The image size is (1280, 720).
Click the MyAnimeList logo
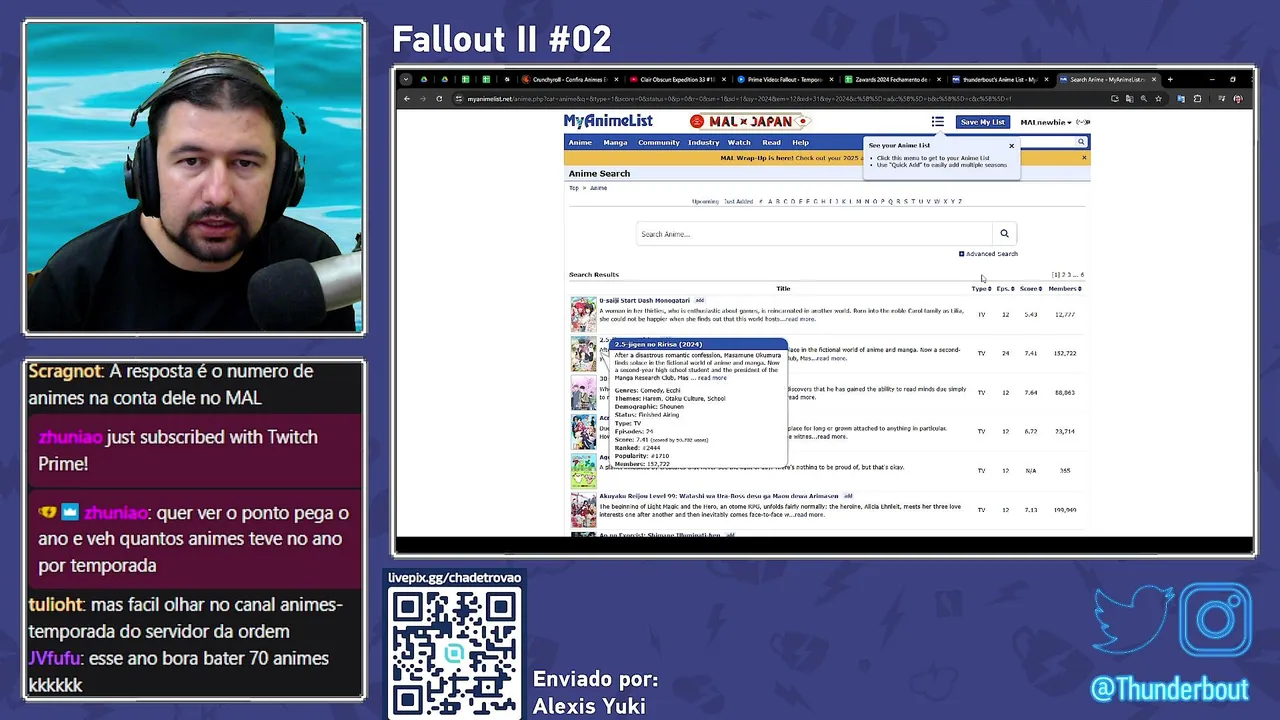point(608,121)
